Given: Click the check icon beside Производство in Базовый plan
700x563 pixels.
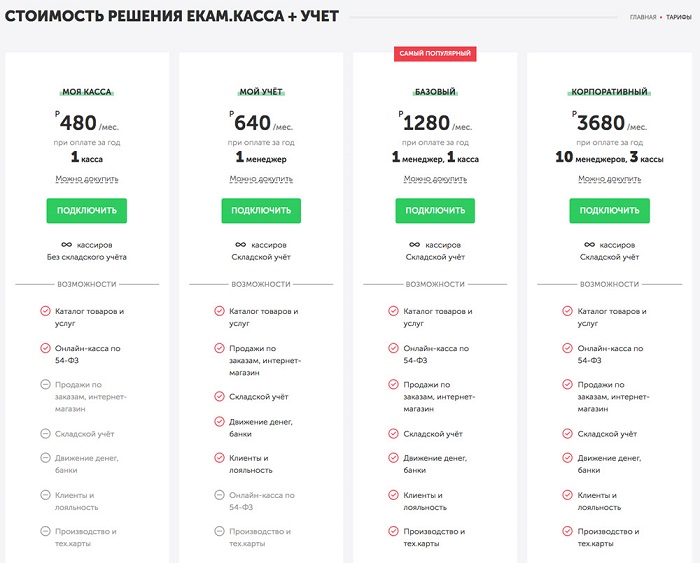Looking at the screenshot, I should coord(393,531).
